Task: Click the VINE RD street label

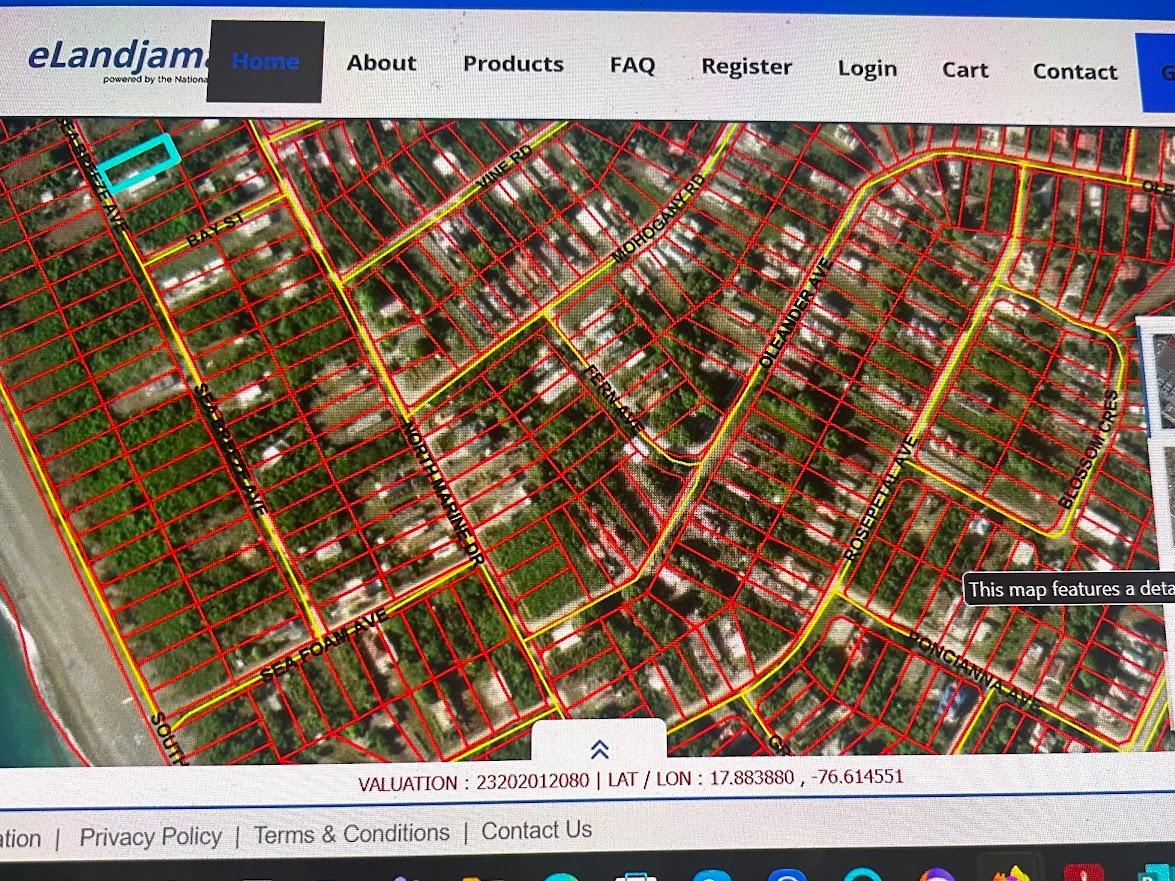Action: [504, 166]
